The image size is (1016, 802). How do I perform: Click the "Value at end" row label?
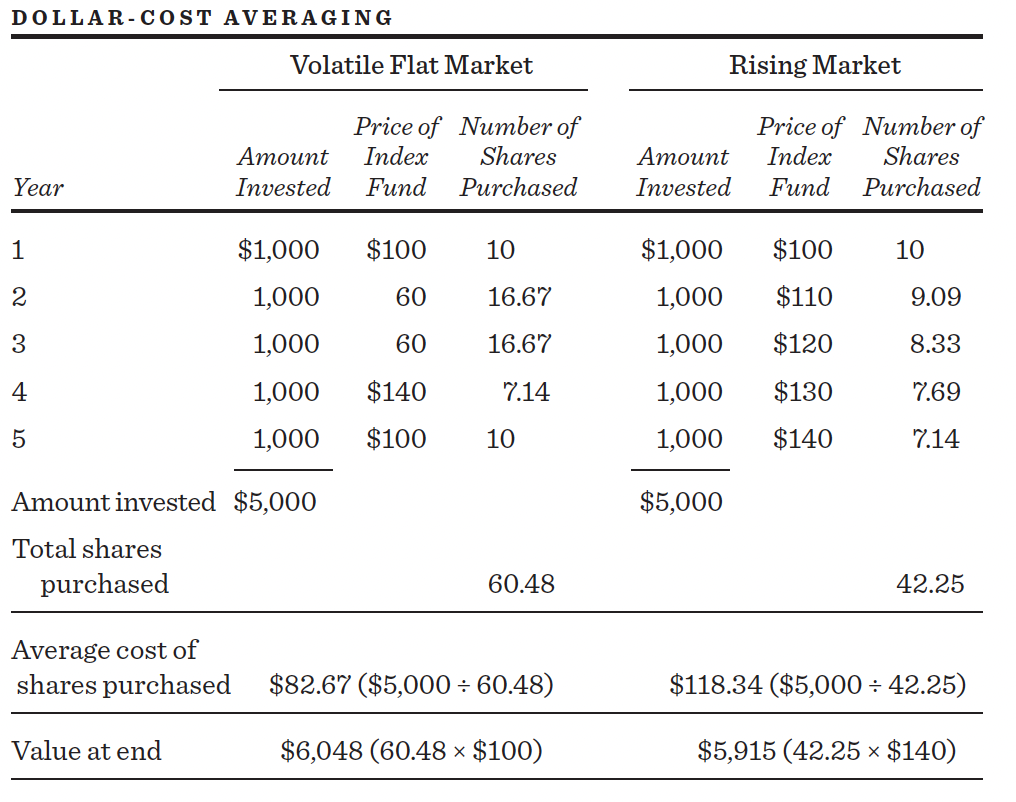tap(86, 751)
